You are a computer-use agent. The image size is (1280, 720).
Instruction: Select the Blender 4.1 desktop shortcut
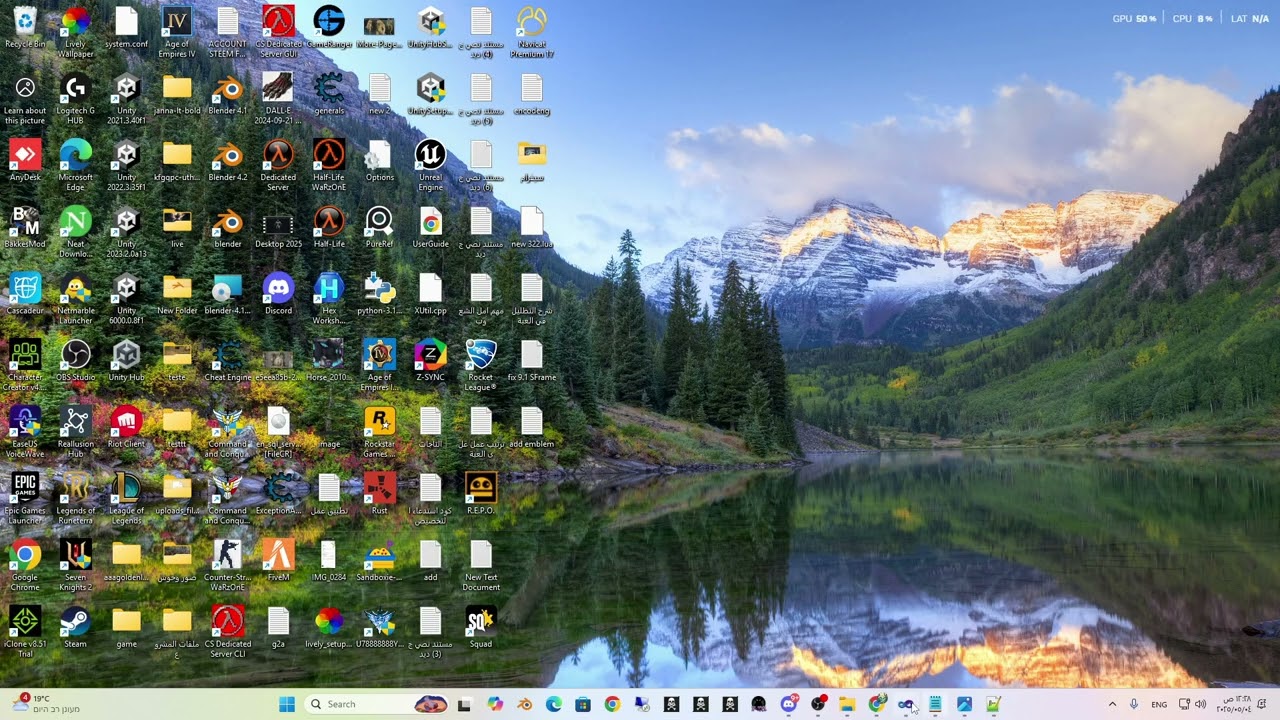[x=228, y=95]
